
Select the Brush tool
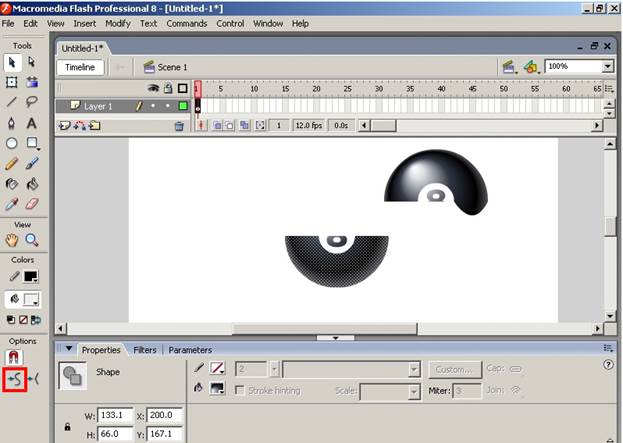pos(32,163)
